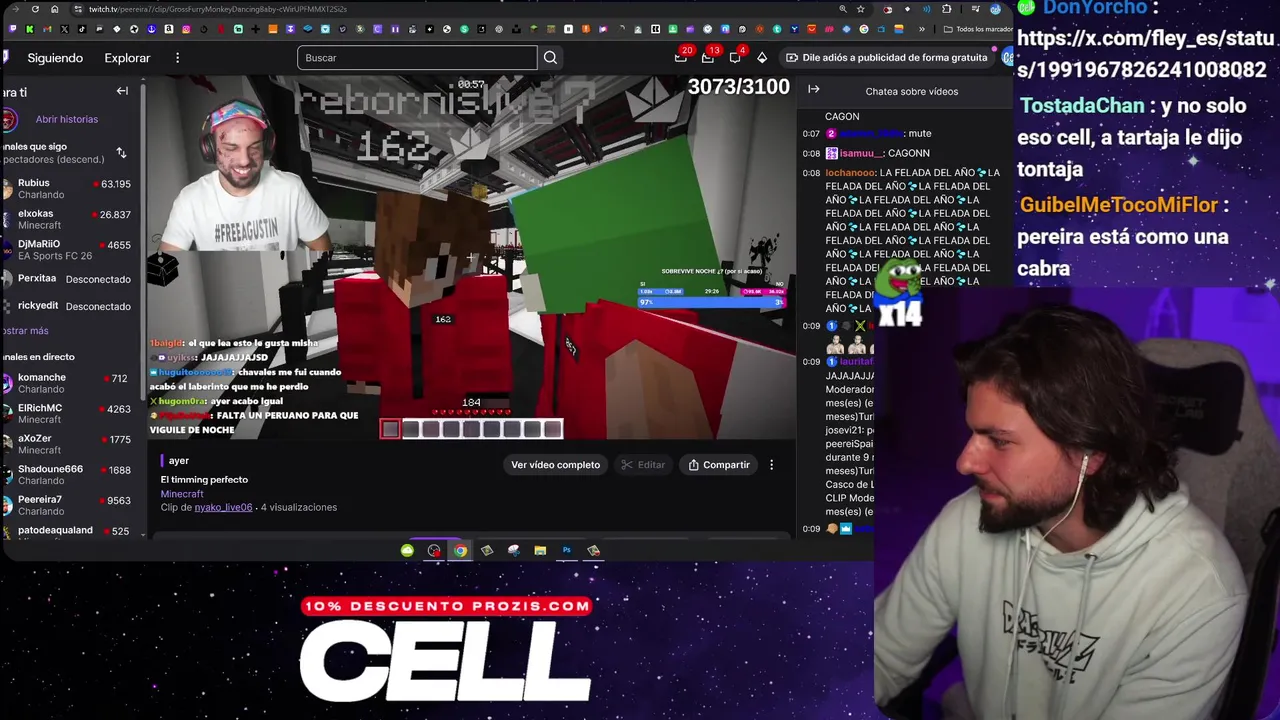Open Shadoune666 live channel row
Image resolution: width=1280 pixels, height=720 pixels.
(67, 475)
